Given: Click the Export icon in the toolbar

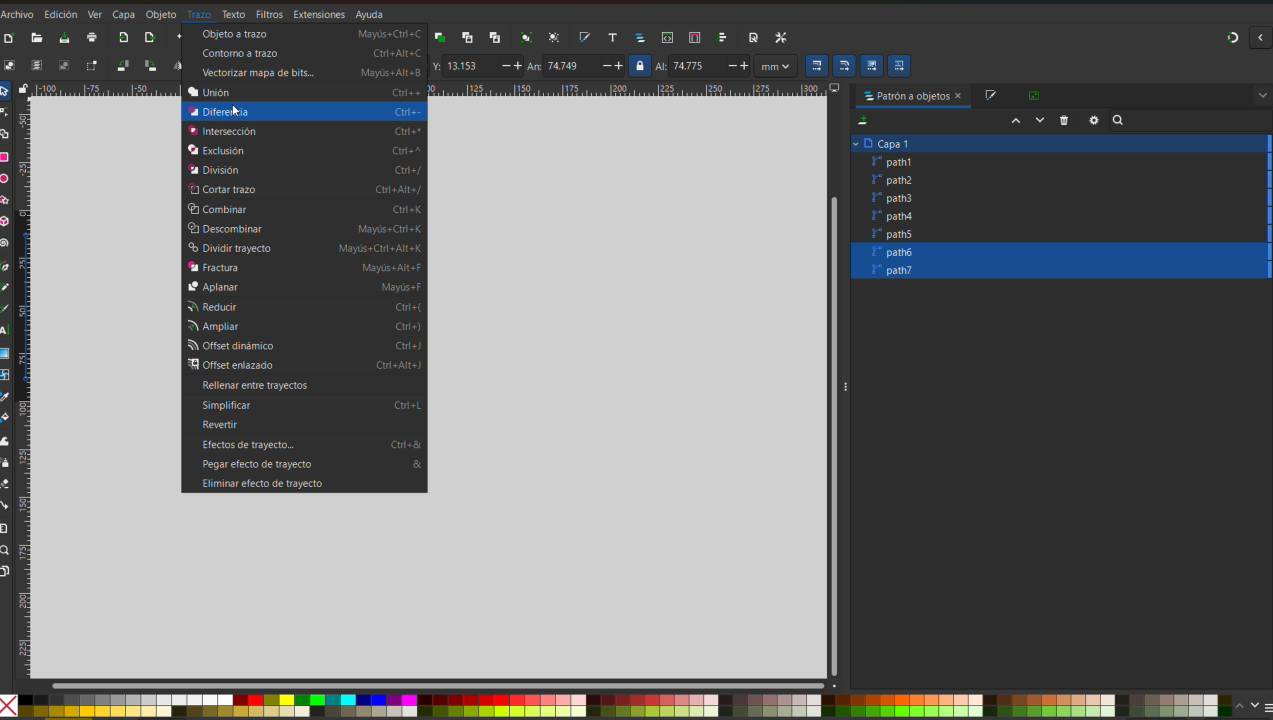Looking at the screenshot, I should point(150,38).
